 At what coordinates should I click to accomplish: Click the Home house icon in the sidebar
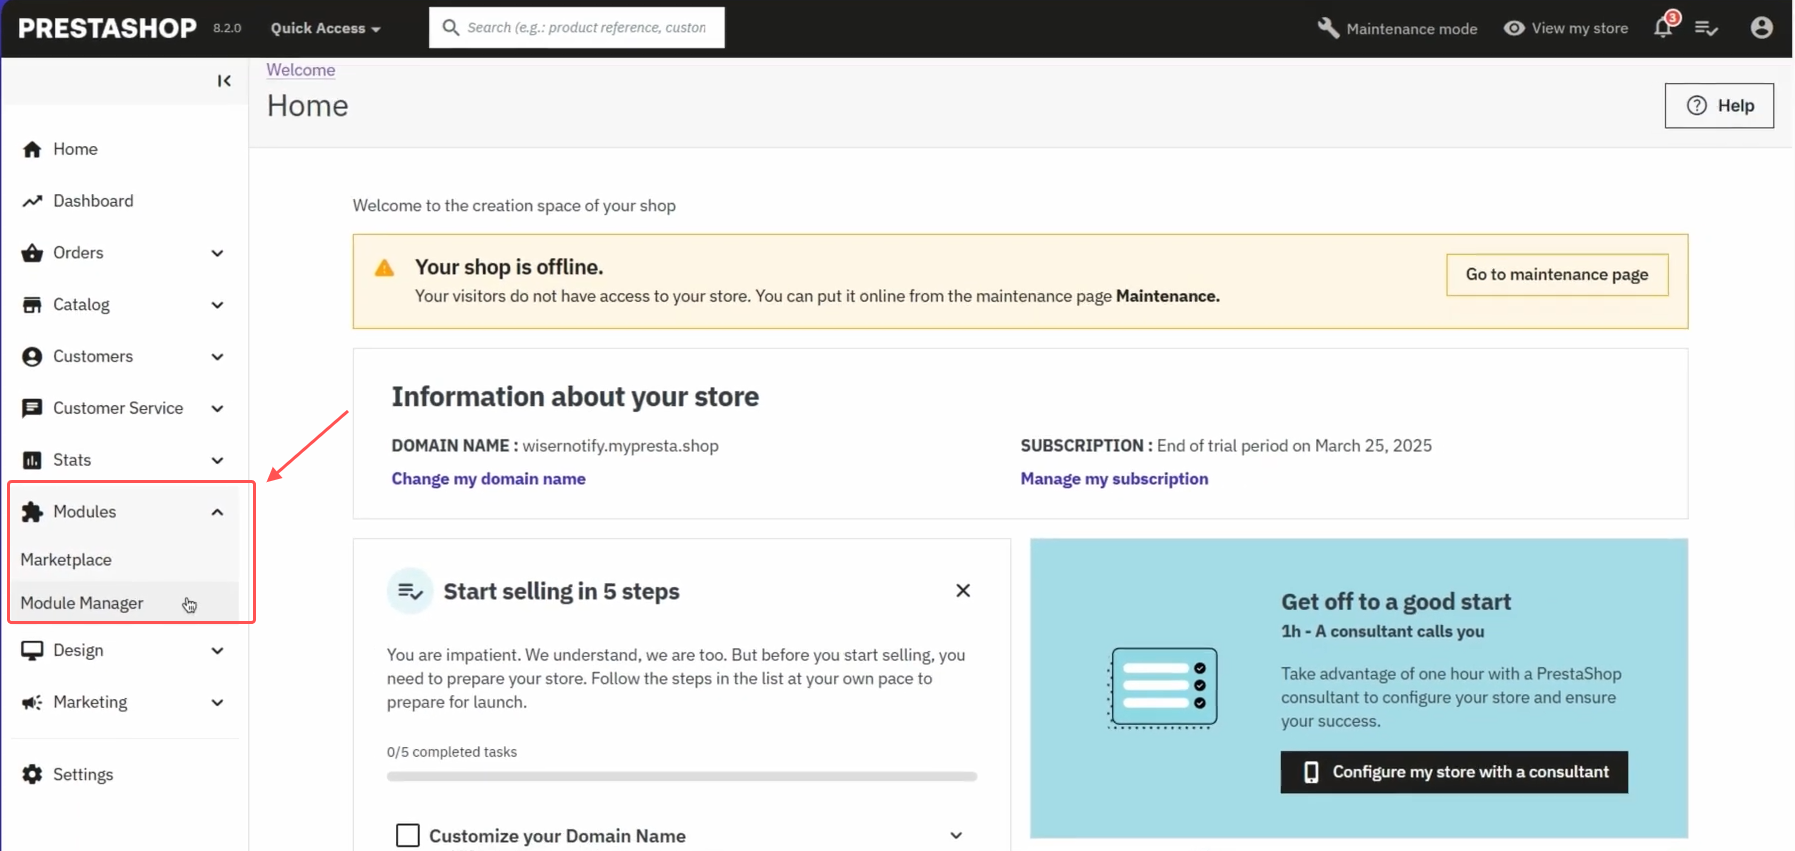[x=32, y=149]
